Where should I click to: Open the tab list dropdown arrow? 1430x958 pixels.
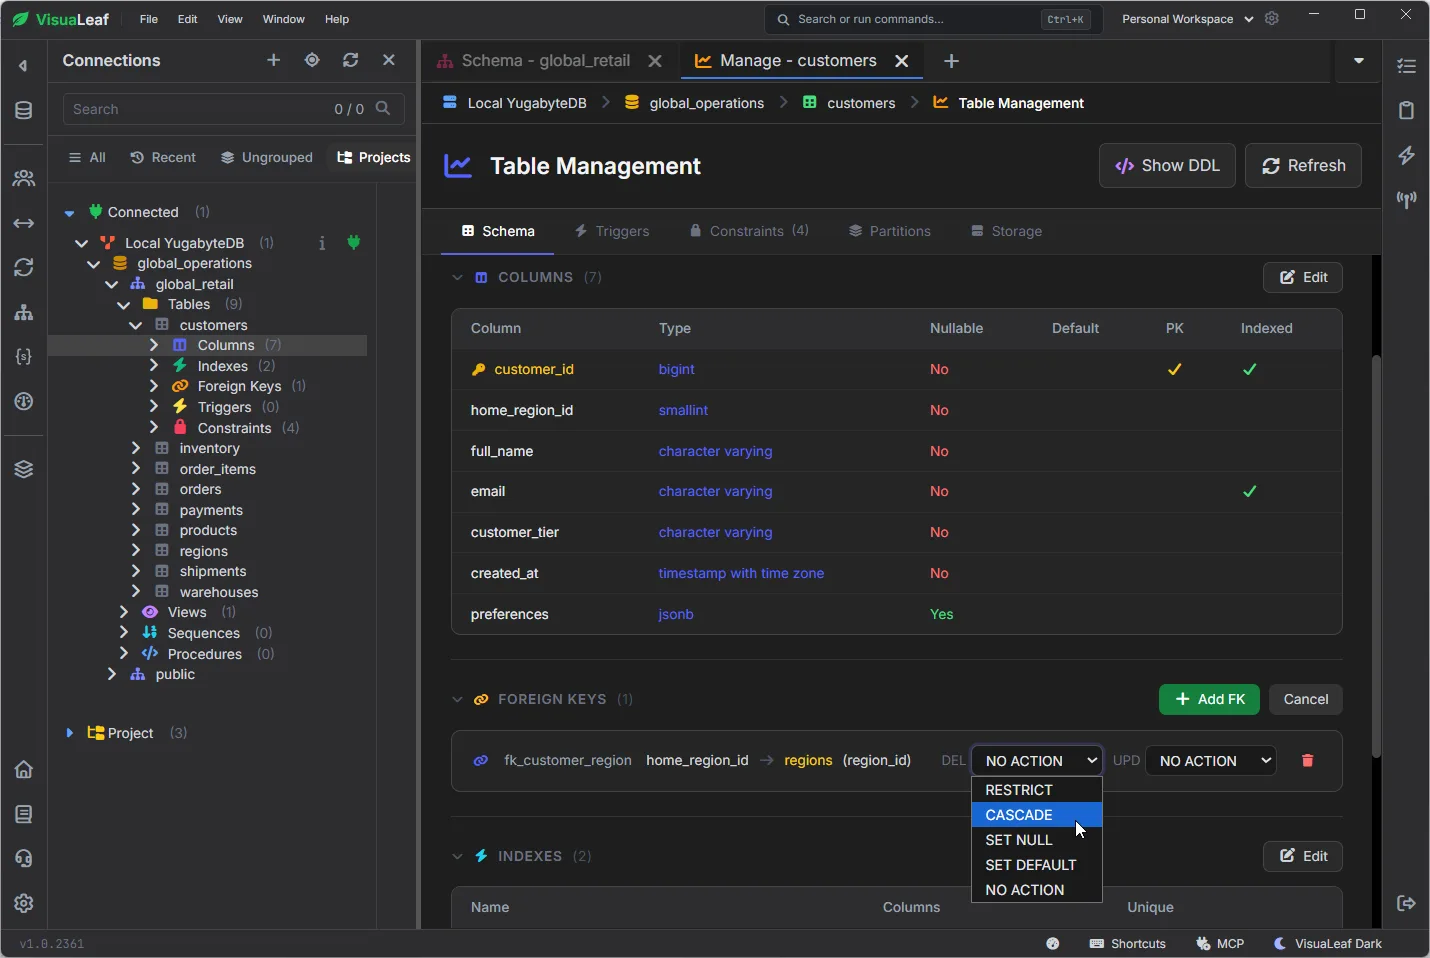1359,61
